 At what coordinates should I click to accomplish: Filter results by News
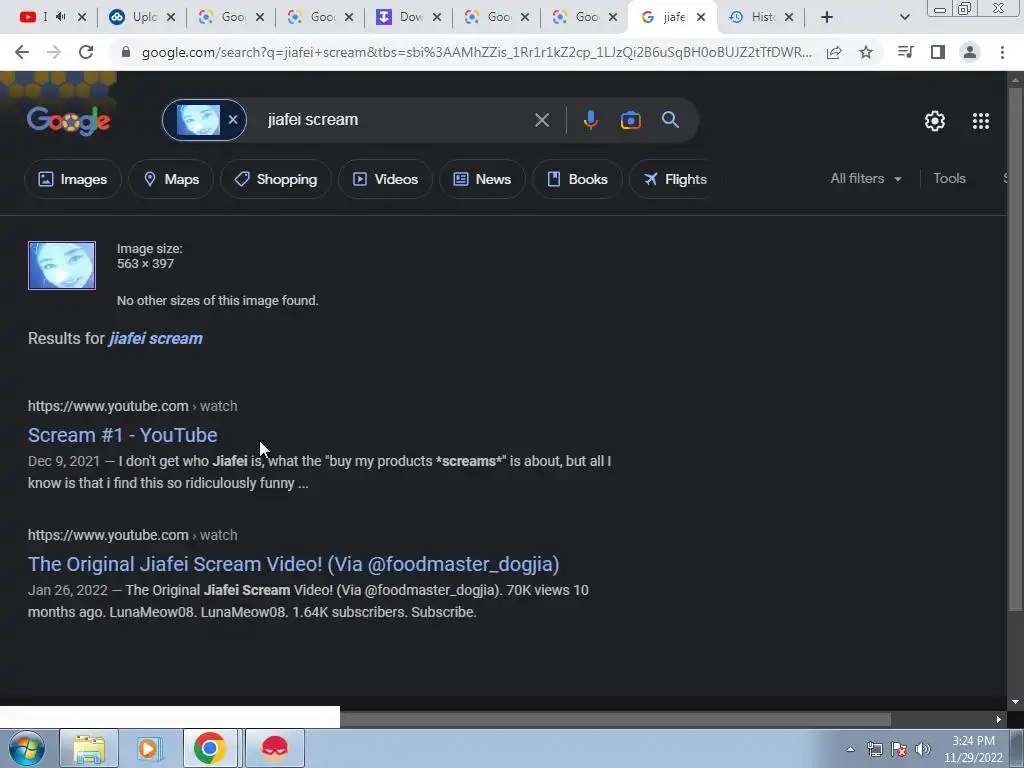tap(482, 179)
